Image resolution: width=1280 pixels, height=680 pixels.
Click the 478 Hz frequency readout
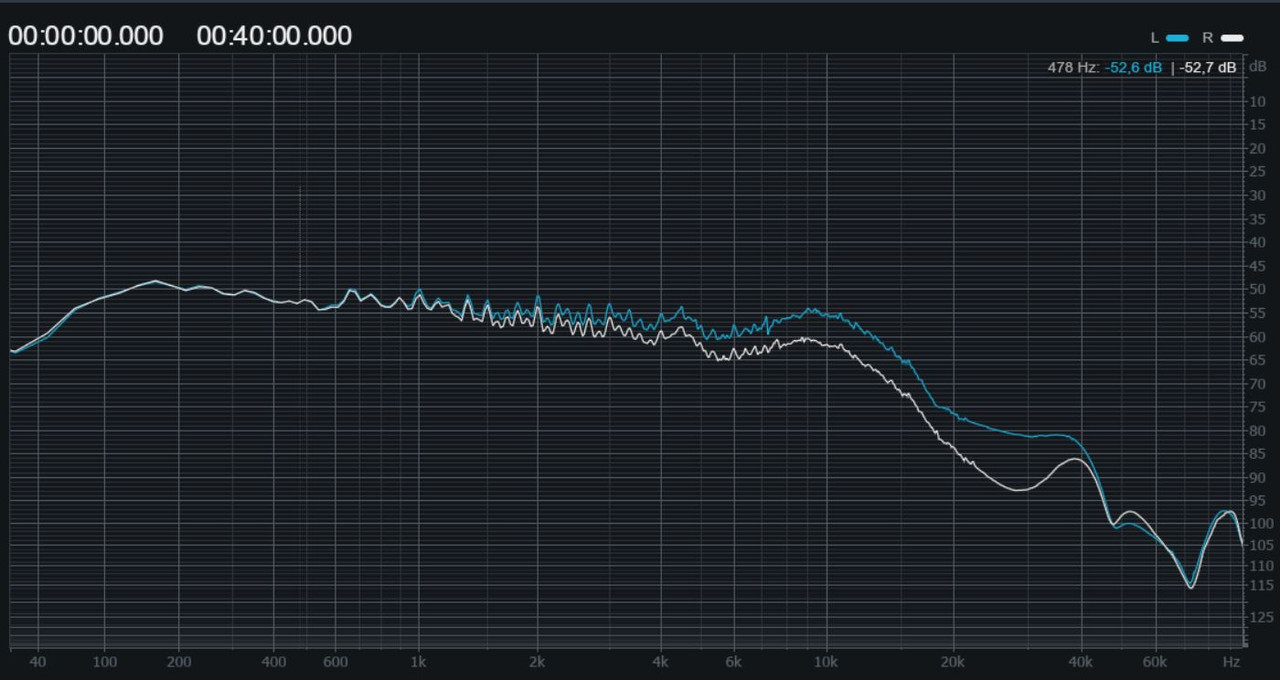pos(1073,67)
